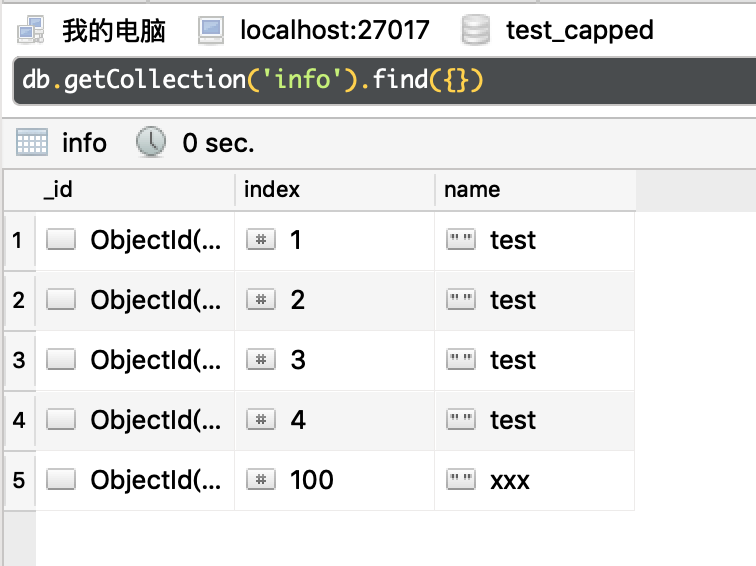Click the string type icon in row 4
The image size is (756, 566).
pyautogui.click(x=461, y=419)
